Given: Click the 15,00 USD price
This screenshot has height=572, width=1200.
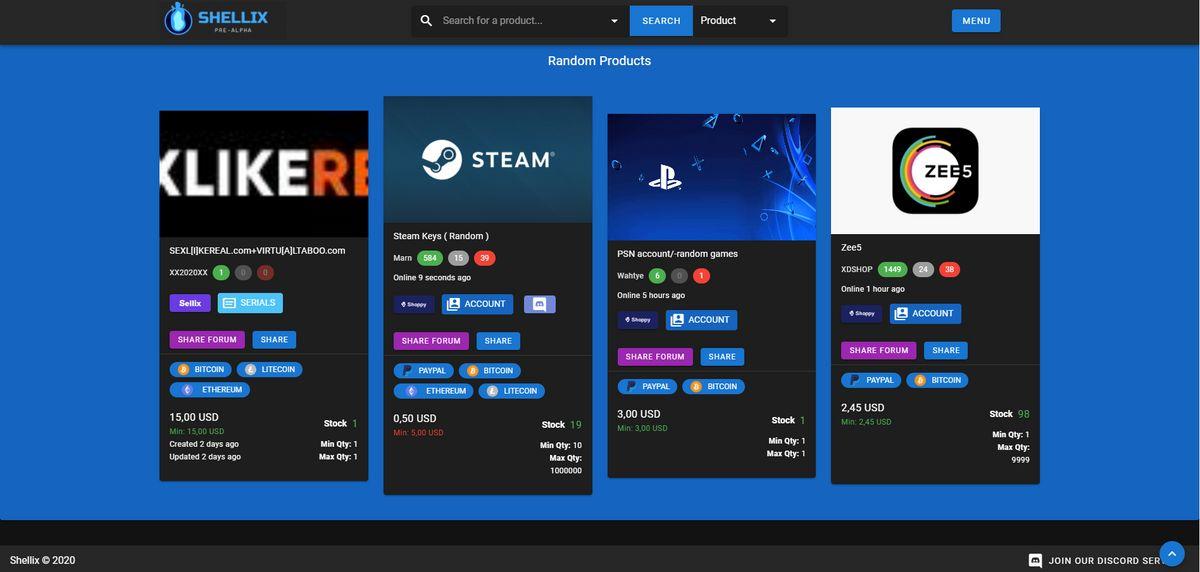Looking at the screenshot, I should [194, 418].
